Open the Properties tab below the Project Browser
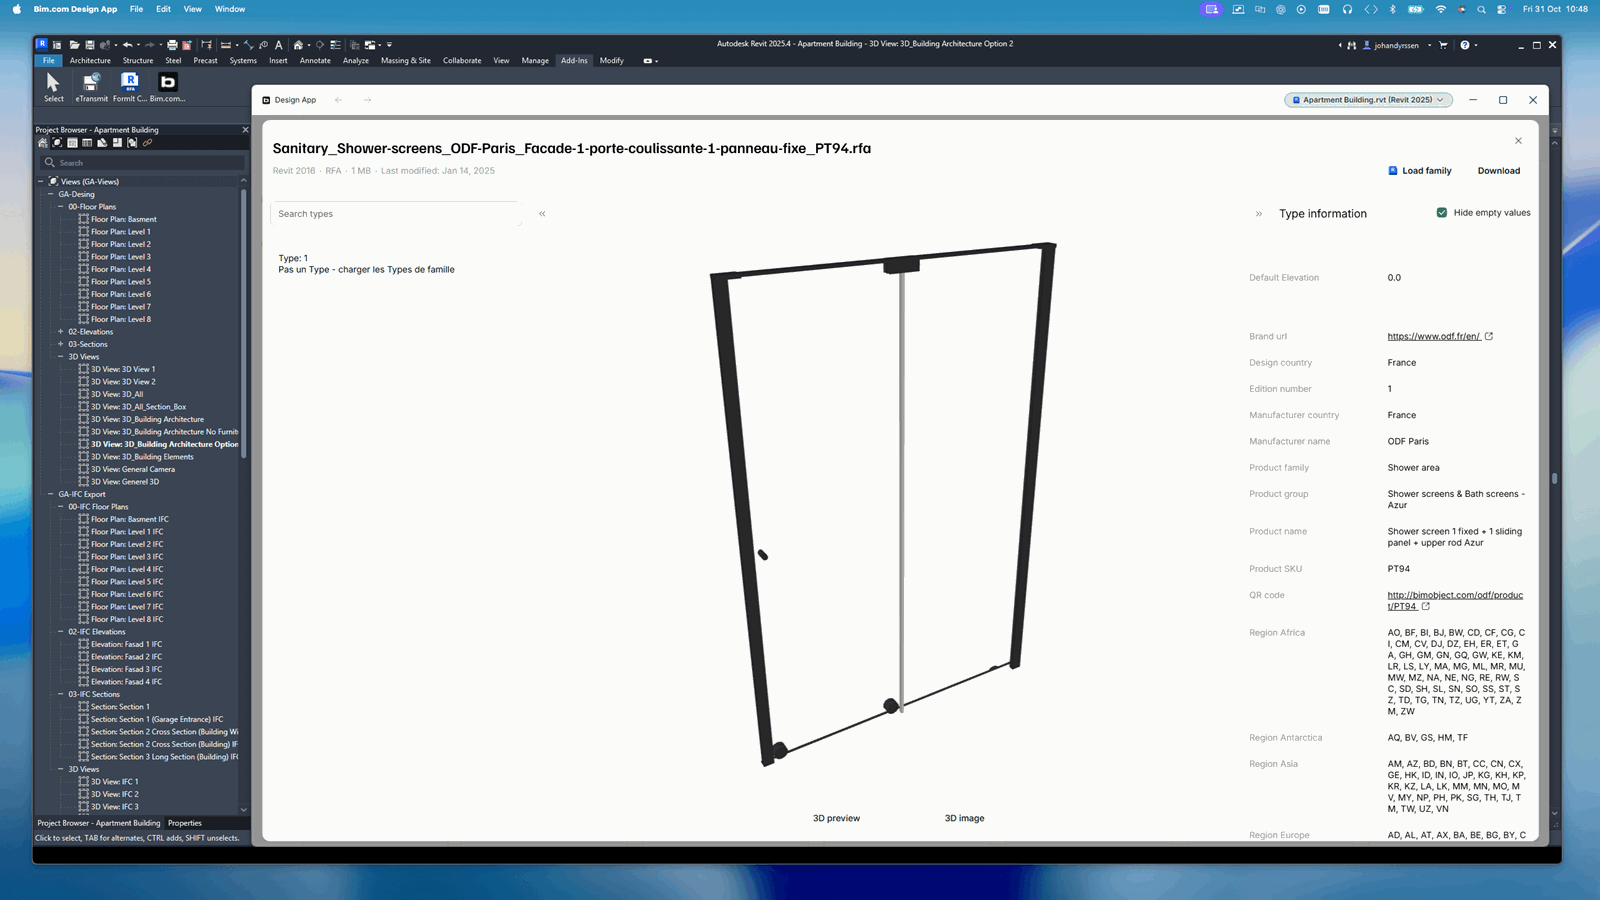The image size is (1600, 900). coord(185,823)
